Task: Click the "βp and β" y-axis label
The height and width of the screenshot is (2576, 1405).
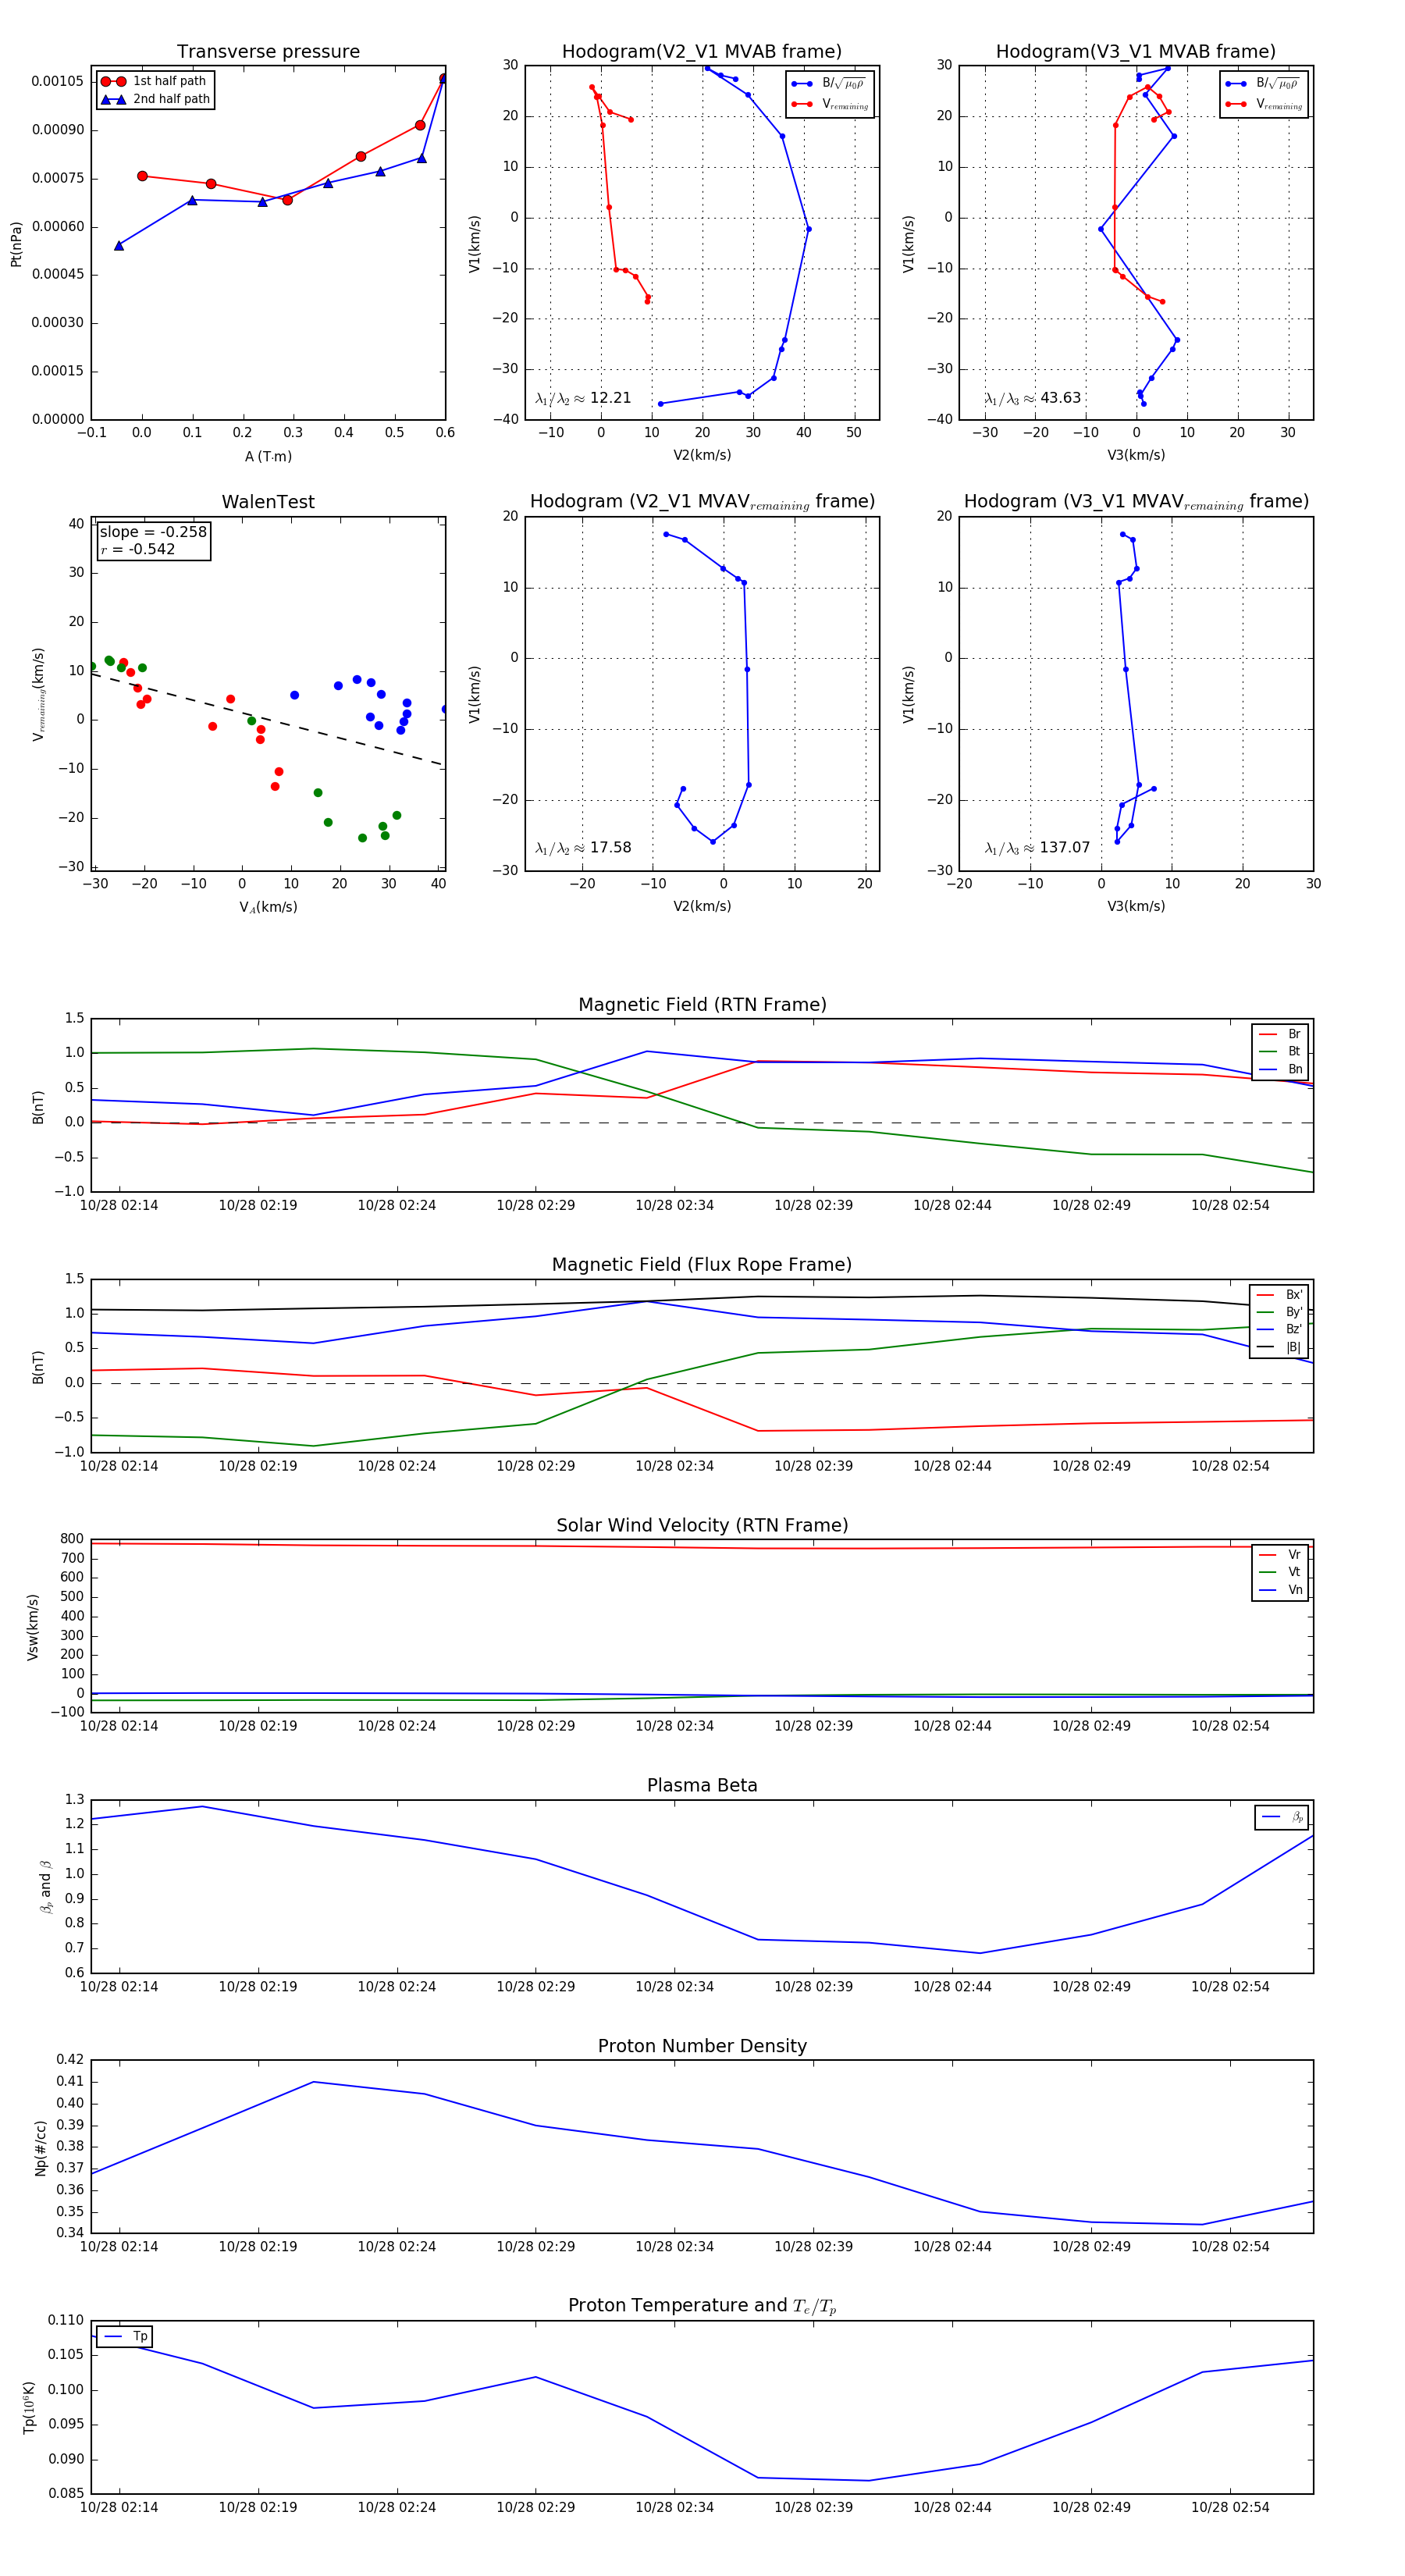Action: 45,1887
